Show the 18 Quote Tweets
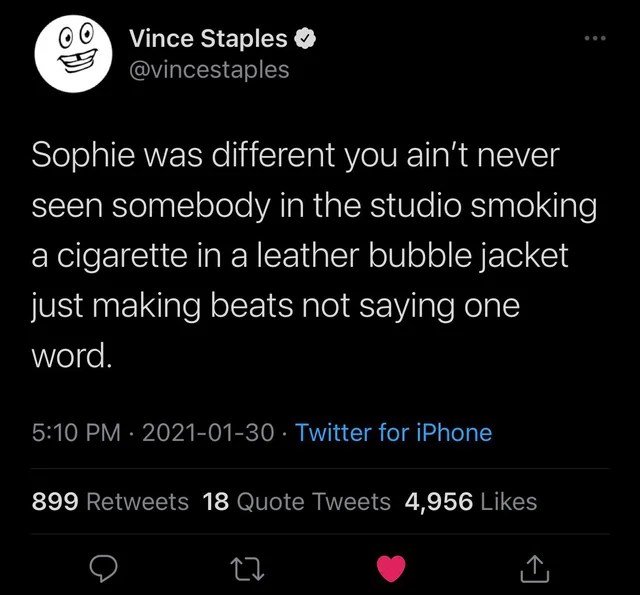 point(296,501)
